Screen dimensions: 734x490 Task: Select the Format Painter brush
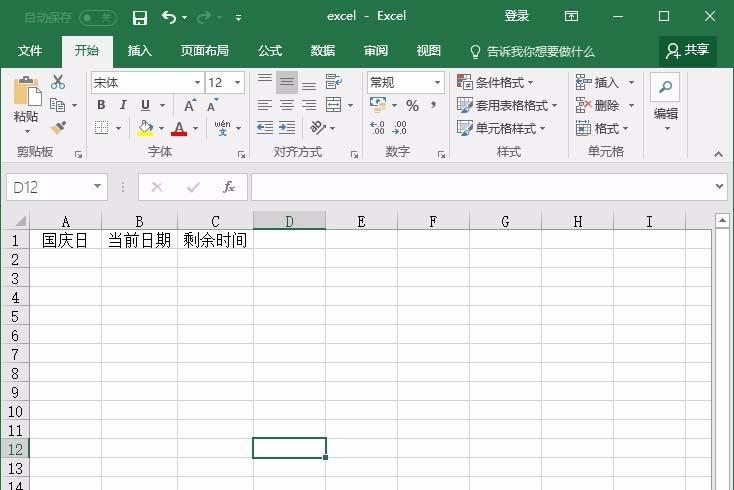58,127
